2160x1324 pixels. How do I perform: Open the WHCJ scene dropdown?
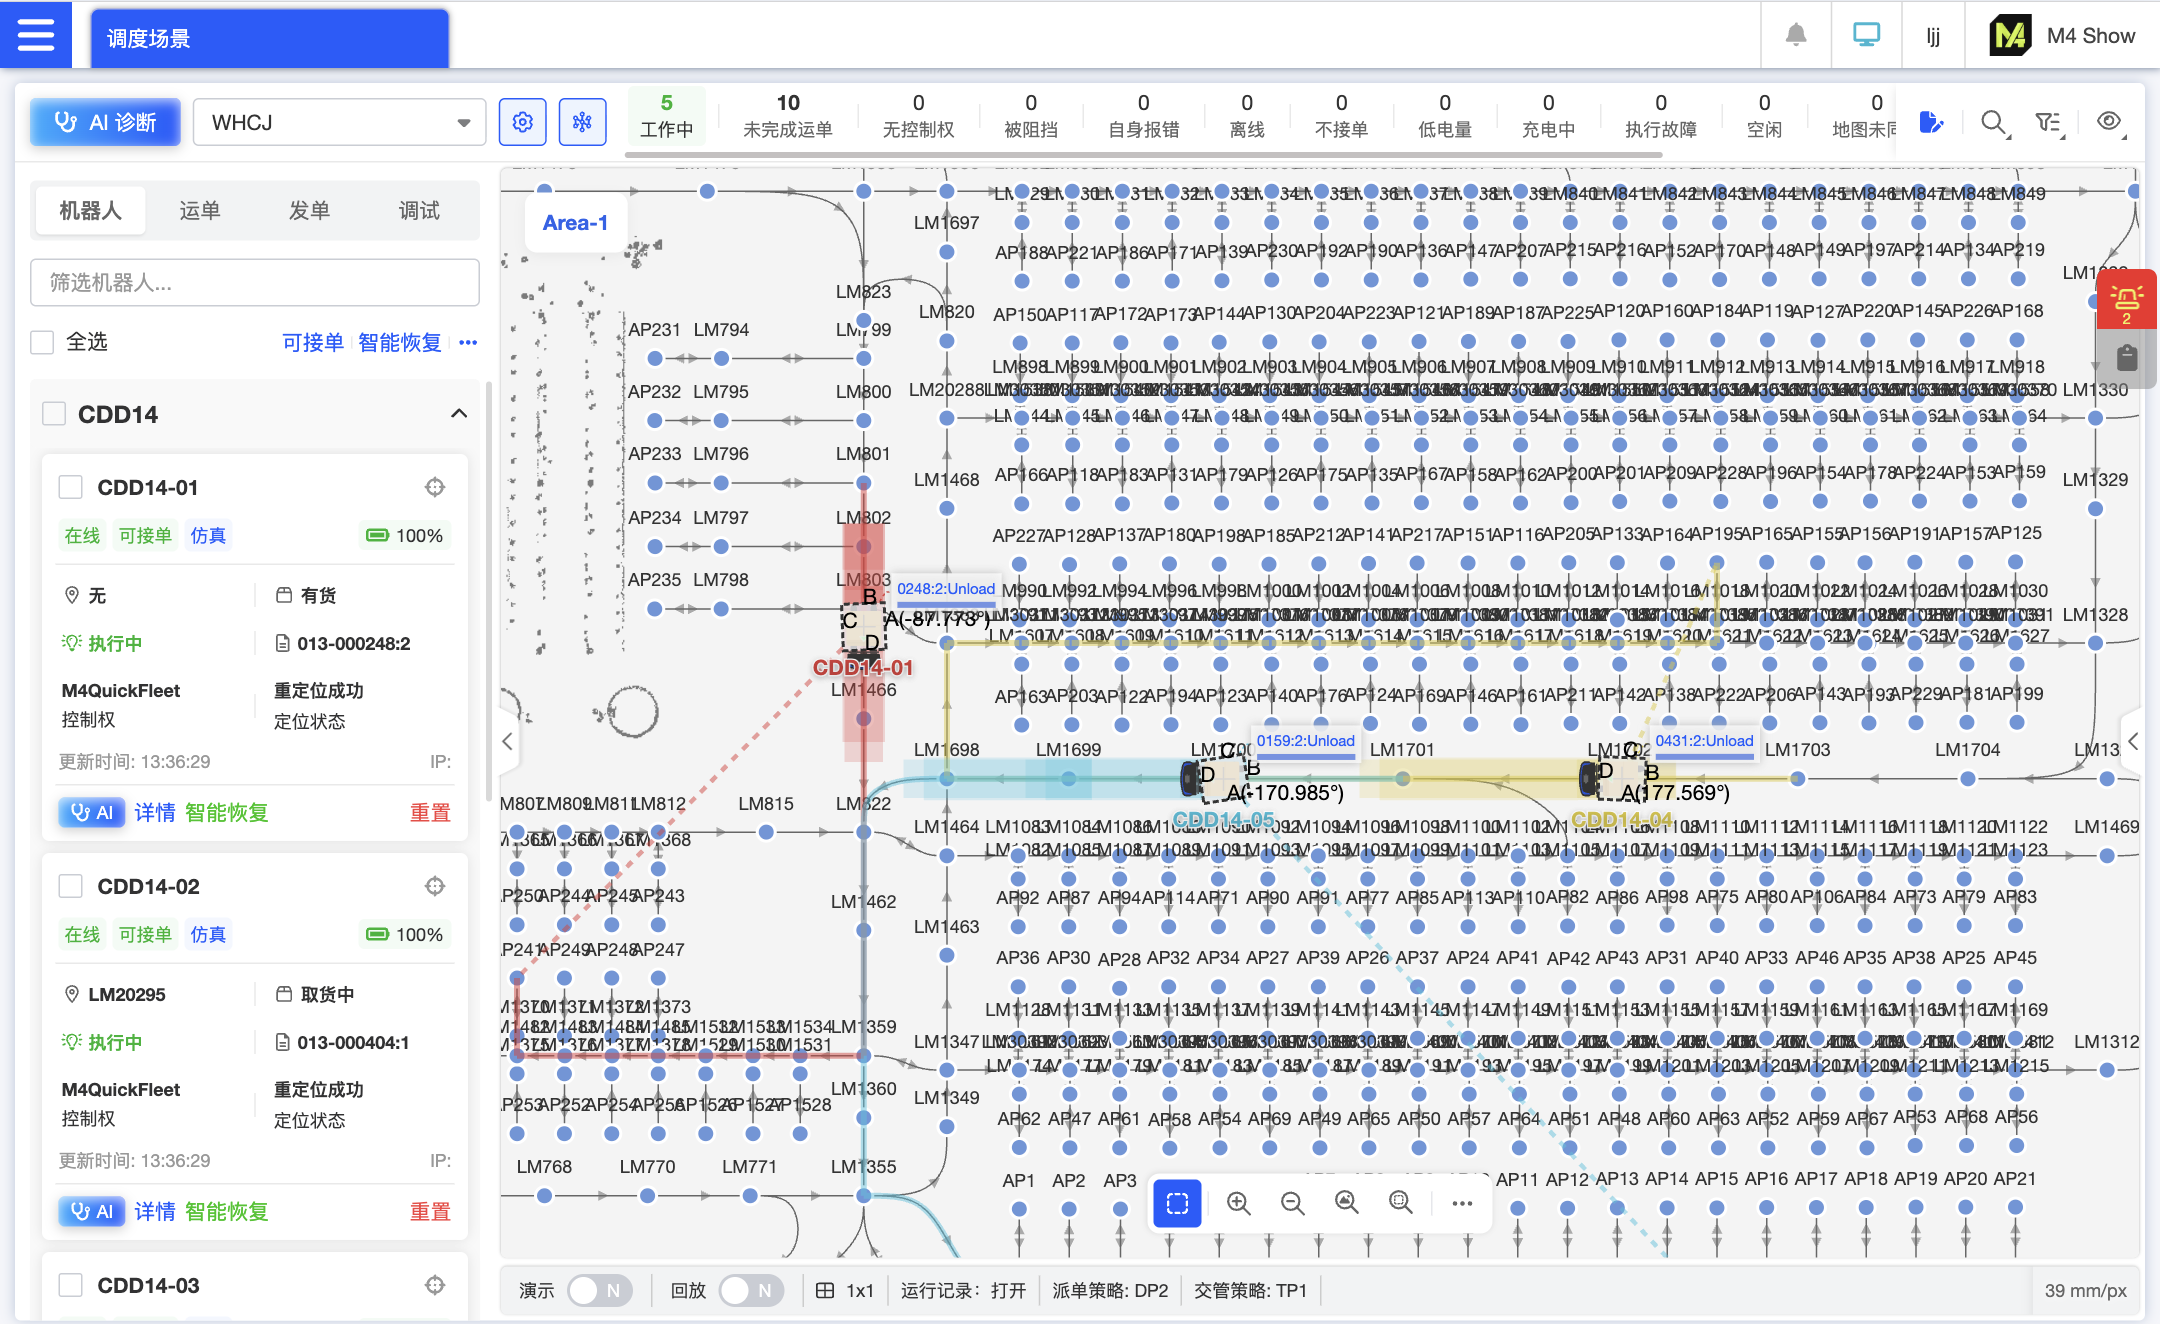(339, 122)
